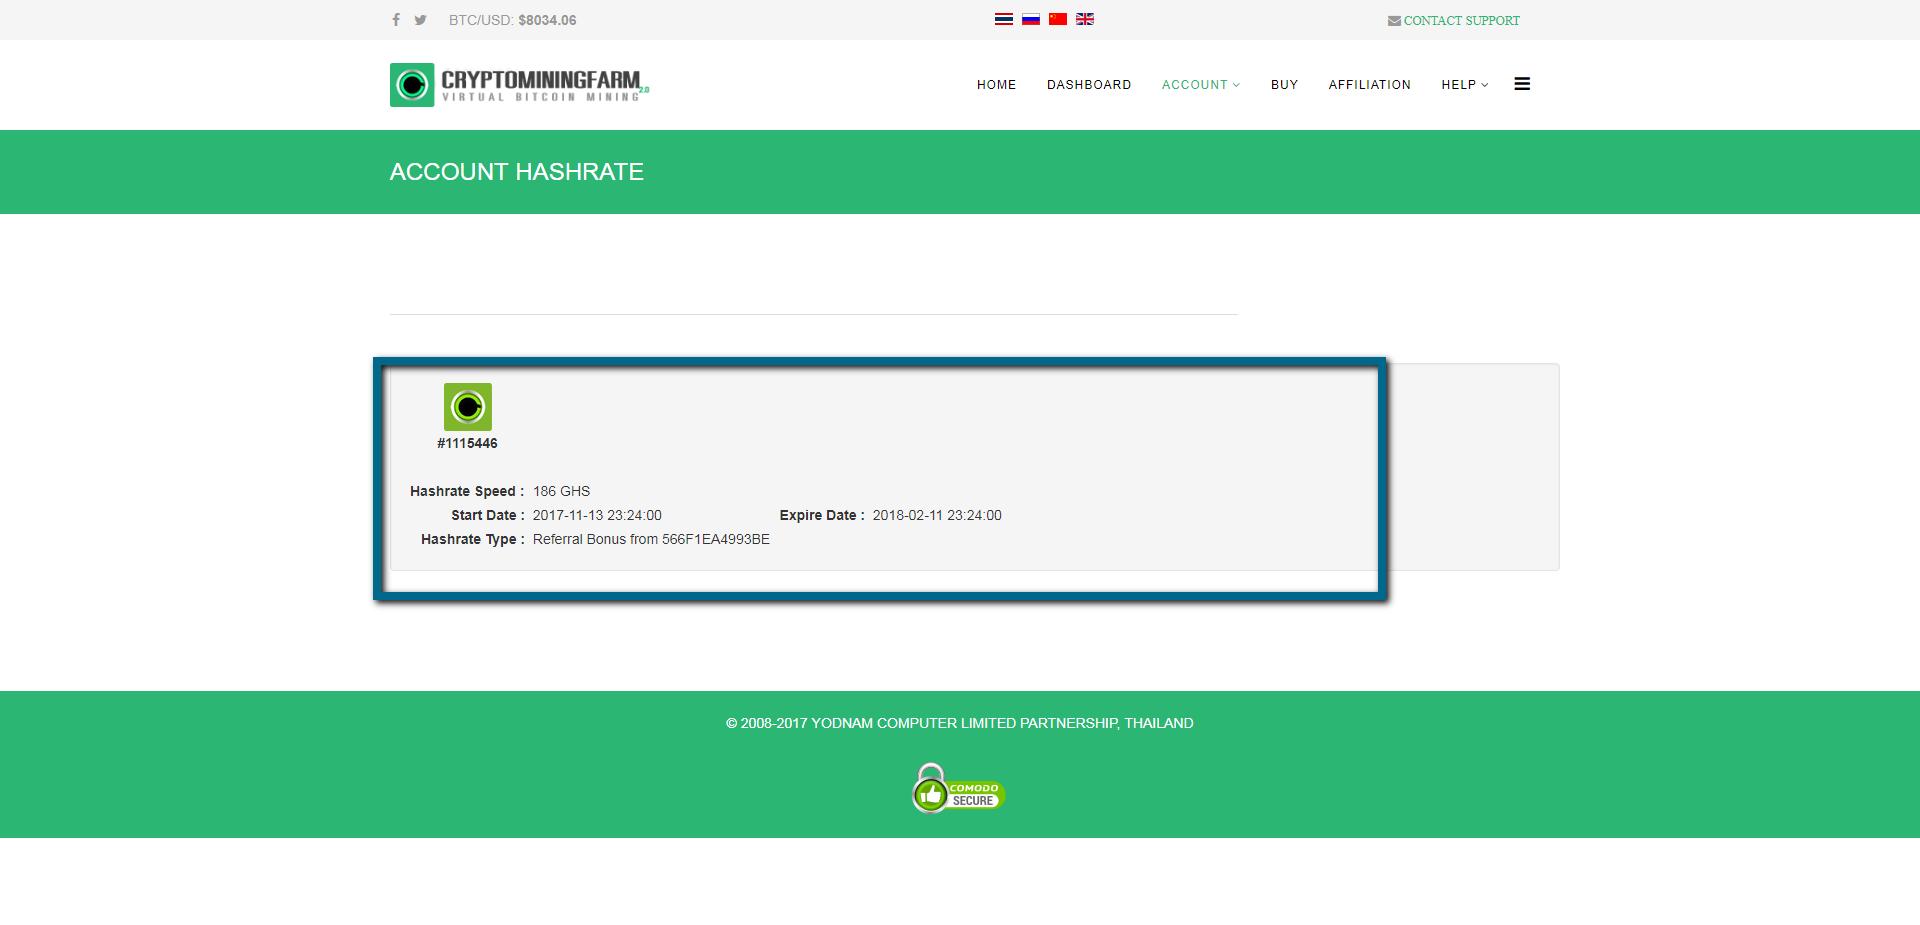
Task: Click the Twitter bird icon
Action: tap(421, 20)
